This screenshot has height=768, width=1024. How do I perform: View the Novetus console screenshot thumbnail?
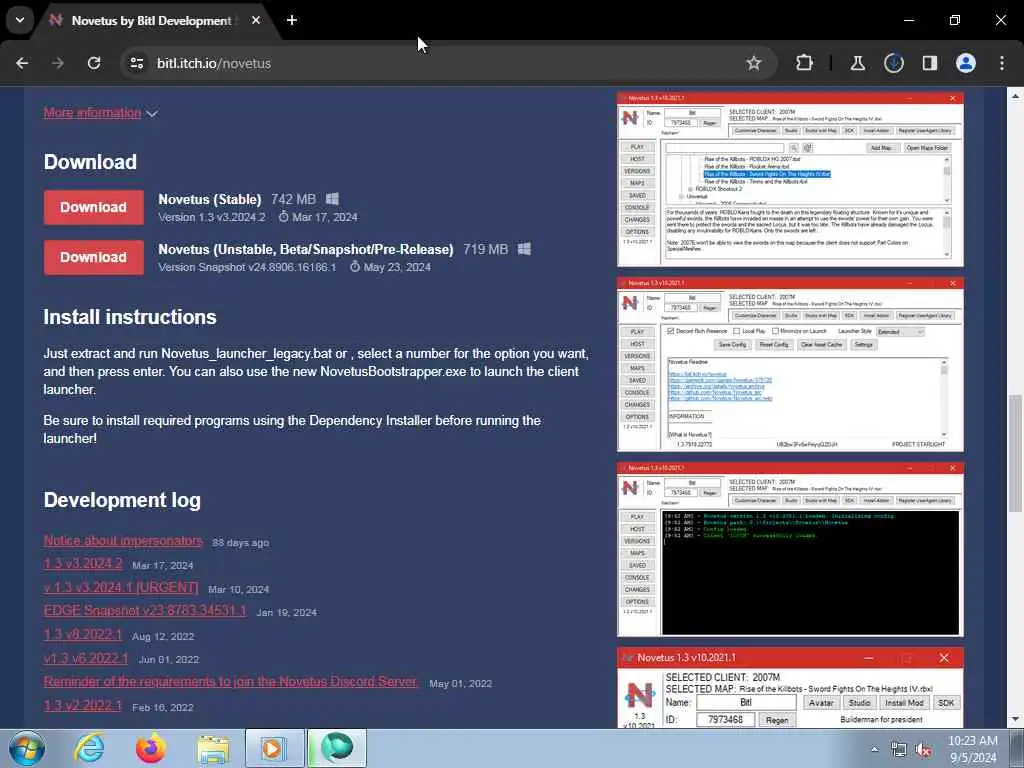(x=790, y=550)
